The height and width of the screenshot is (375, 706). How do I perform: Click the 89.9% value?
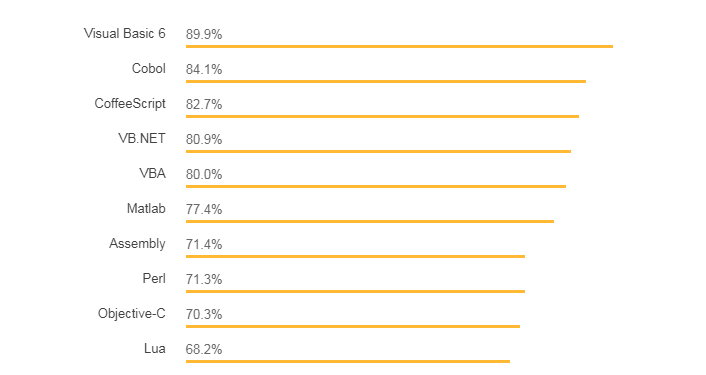pyautogui.click(x=204, y=35)
